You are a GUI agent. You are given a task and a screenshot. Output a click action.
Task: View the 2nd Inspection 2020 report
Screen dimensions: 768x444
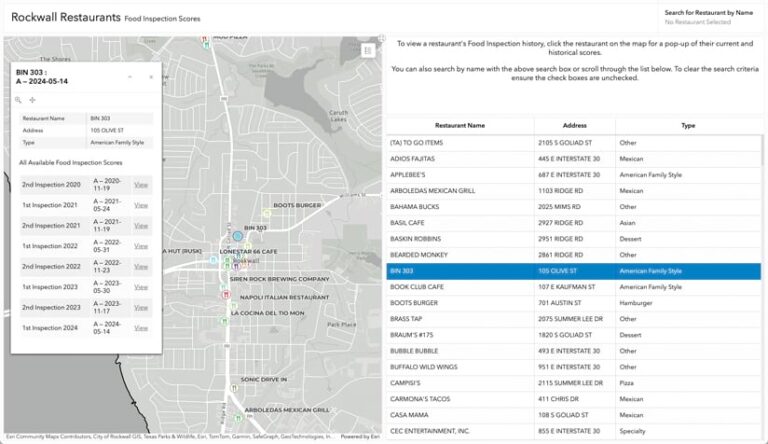point(141,185)
